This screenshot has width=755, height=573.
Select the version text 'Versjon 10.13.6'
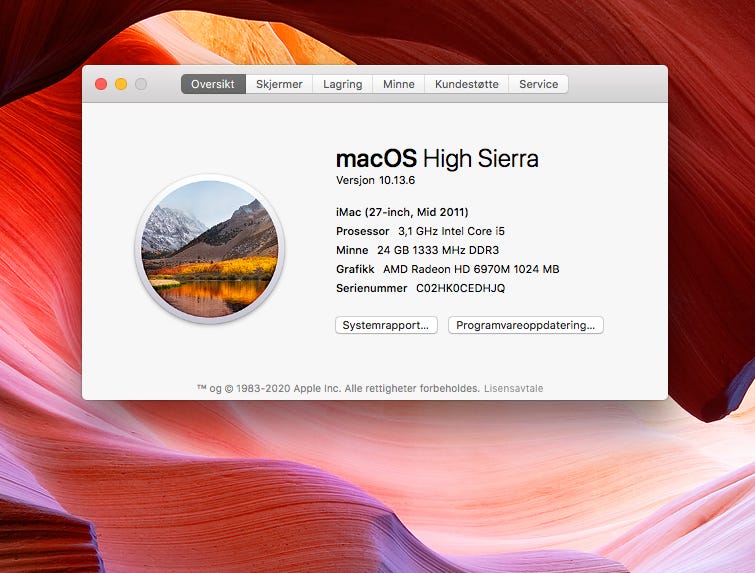376,180
